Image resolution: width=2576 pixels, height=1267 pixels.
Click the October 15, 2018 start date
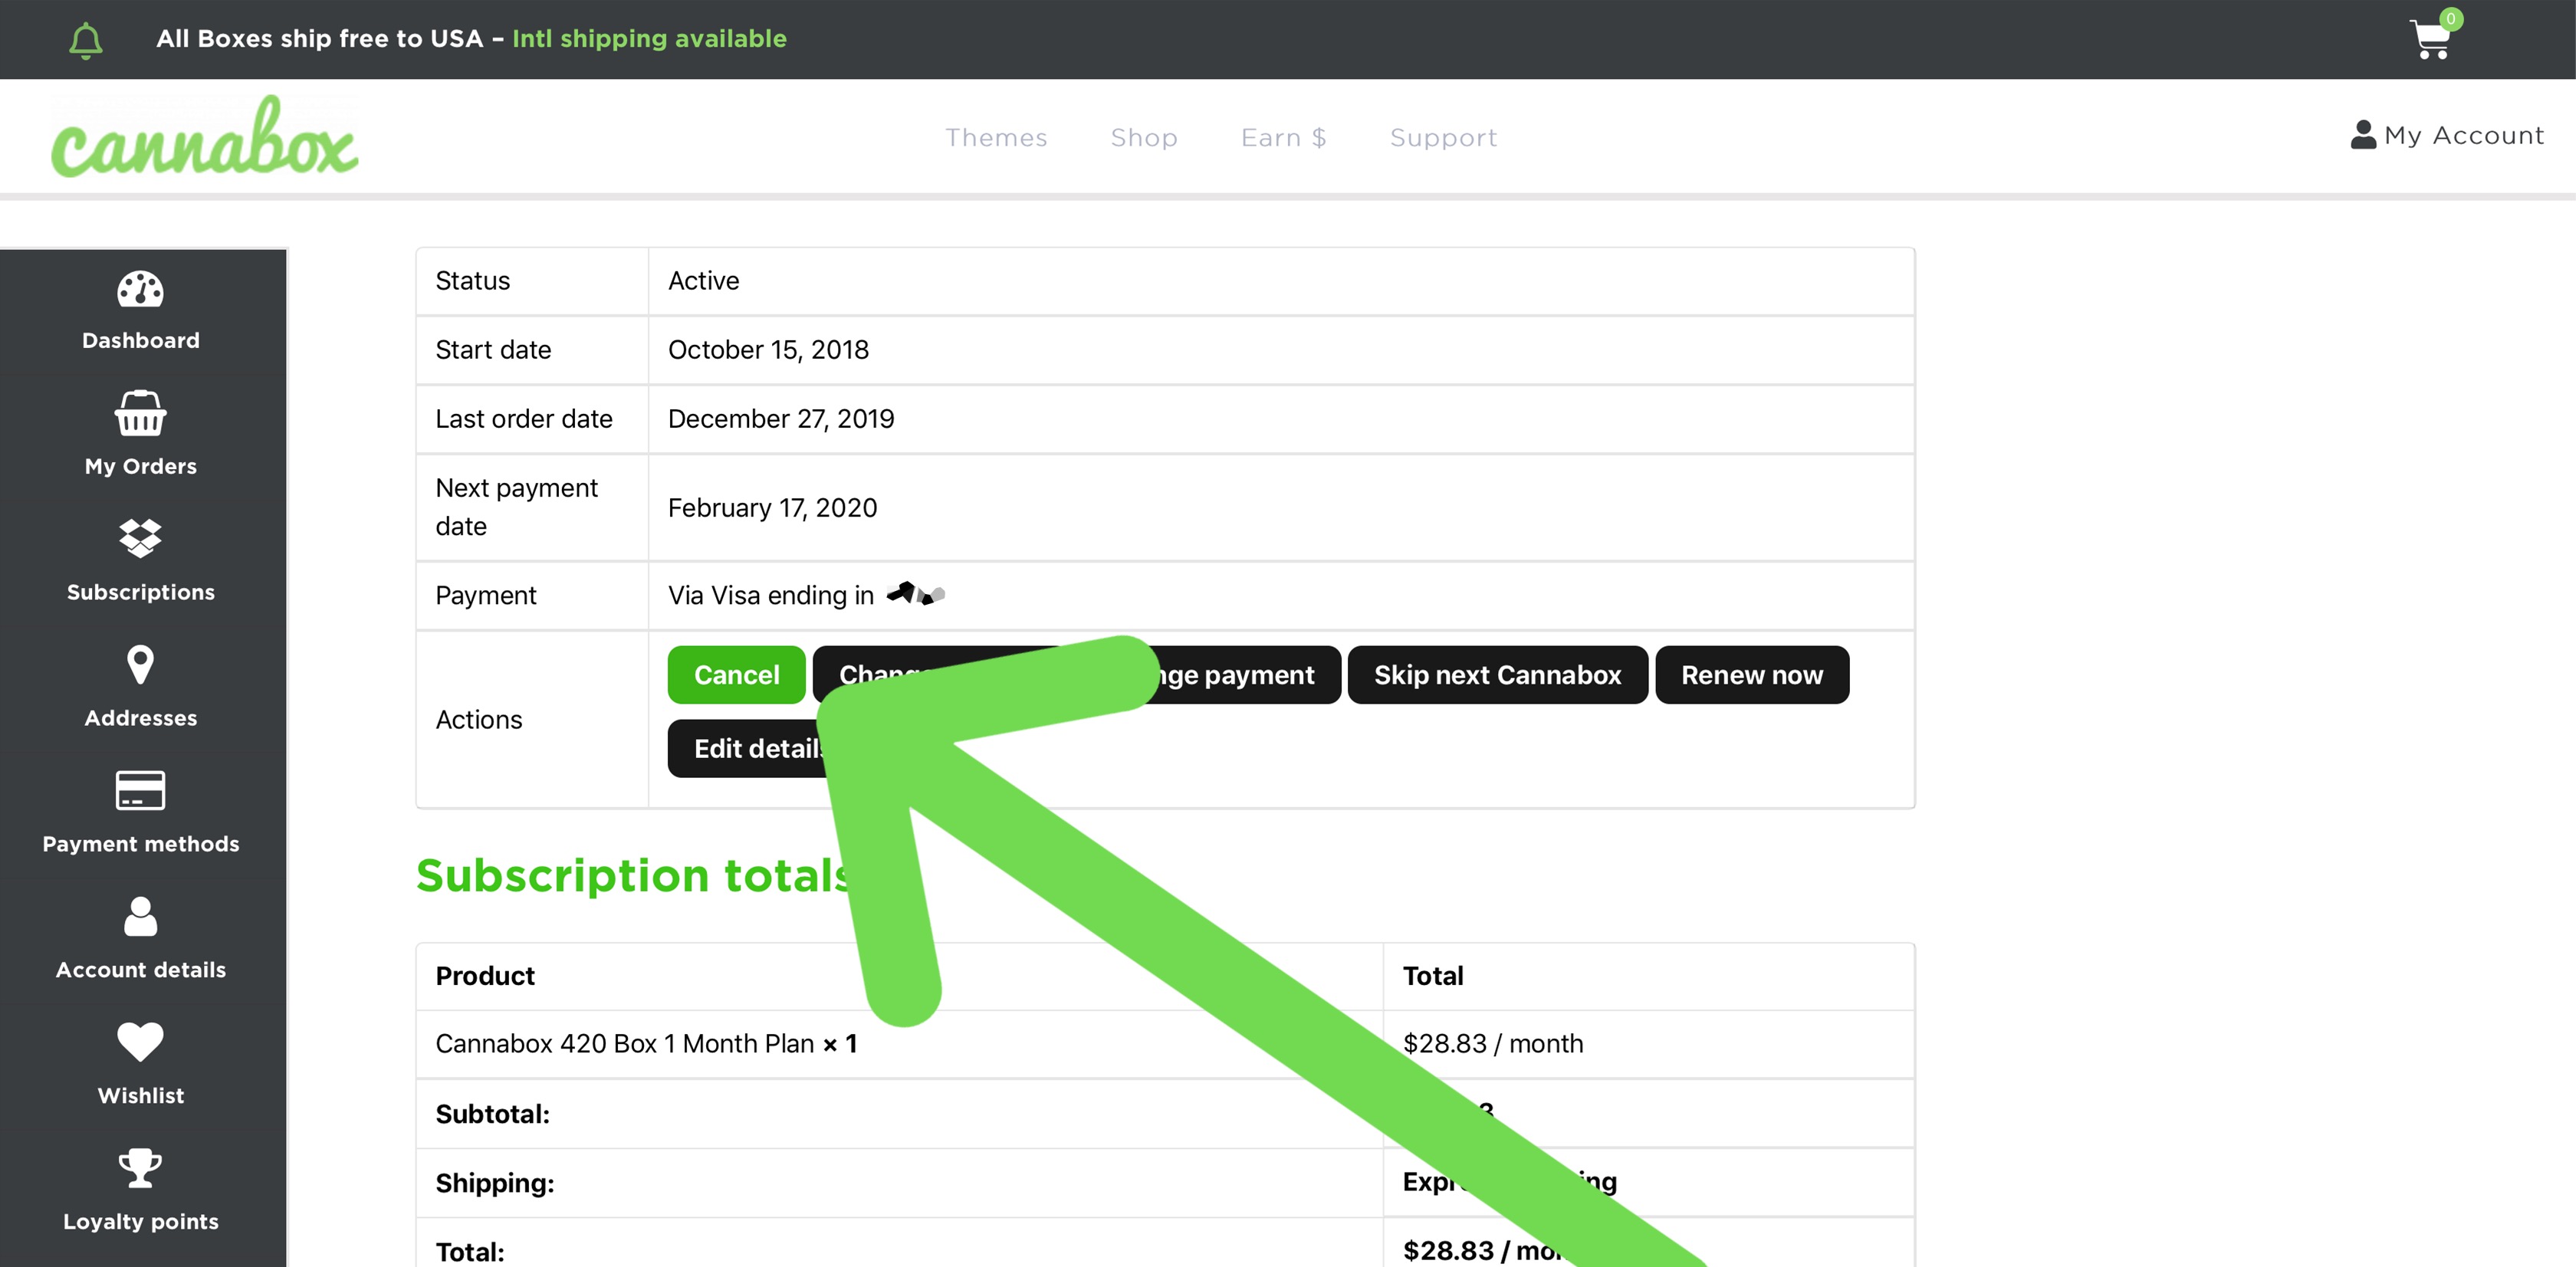[768, 350]
